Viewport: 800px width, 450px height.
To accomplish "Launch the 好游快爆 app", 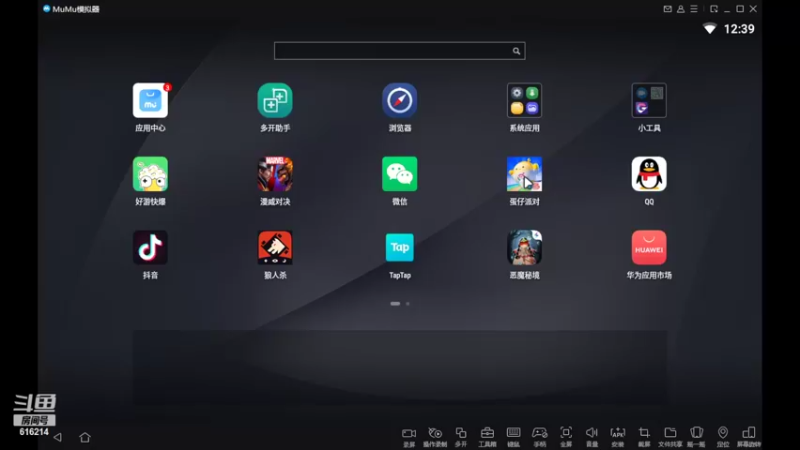I will [150, 174].
